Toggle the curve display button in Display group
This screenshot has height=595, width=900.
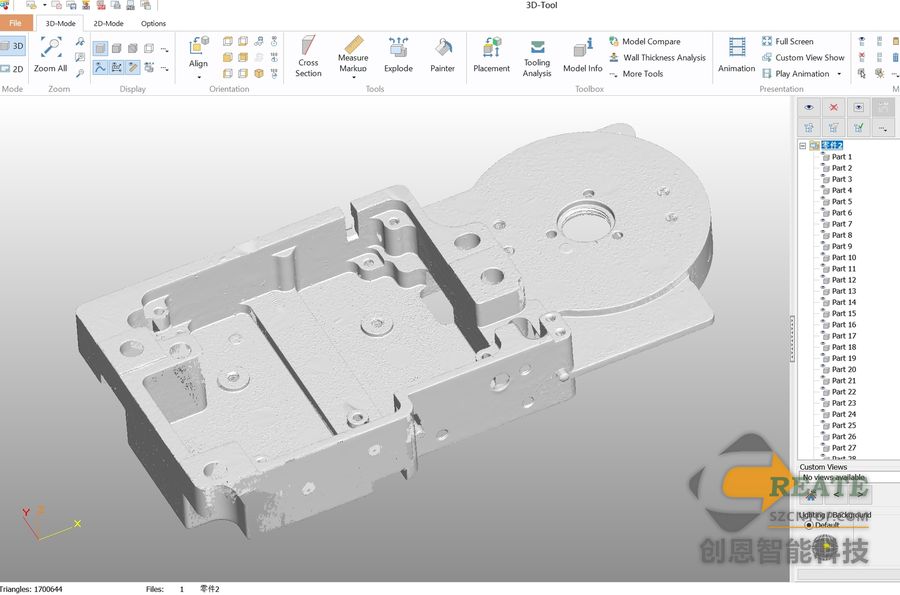pyautogui.click(x=100, y=68)
